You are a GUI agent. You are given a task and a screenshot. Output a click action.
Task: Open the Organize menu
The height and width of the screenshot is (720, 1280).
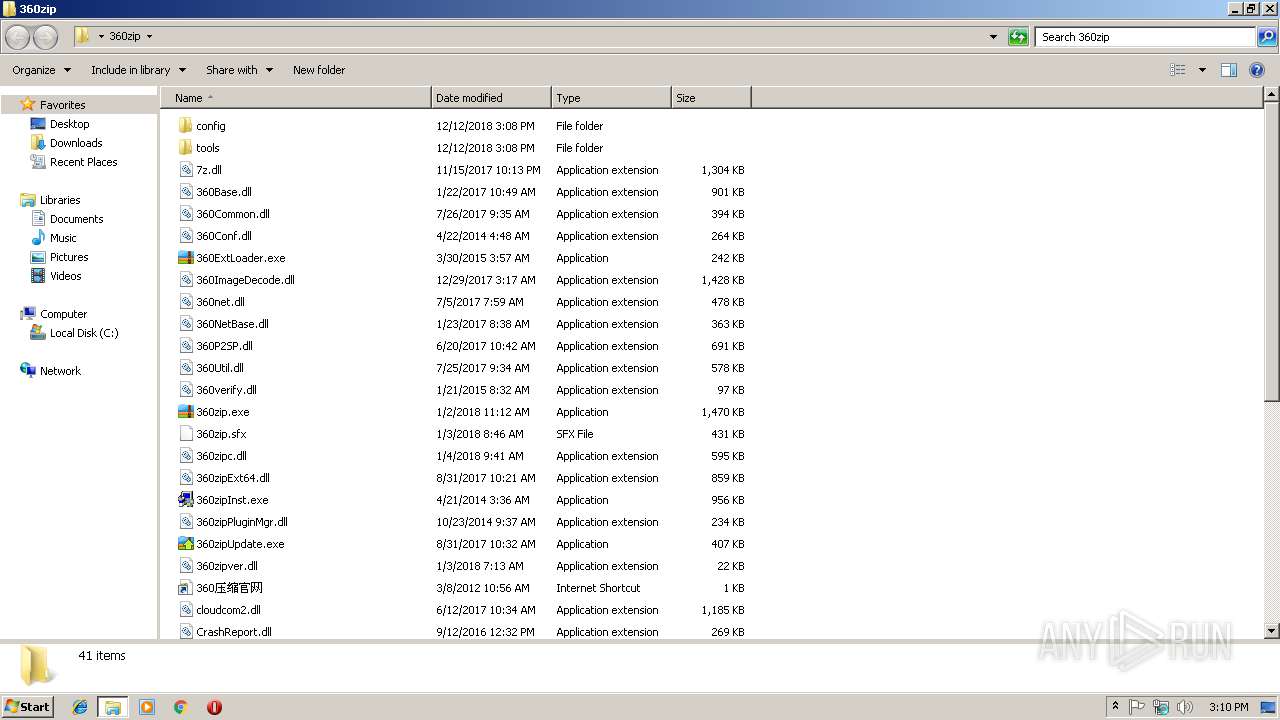pyautogui.click(x=41, y=70)
